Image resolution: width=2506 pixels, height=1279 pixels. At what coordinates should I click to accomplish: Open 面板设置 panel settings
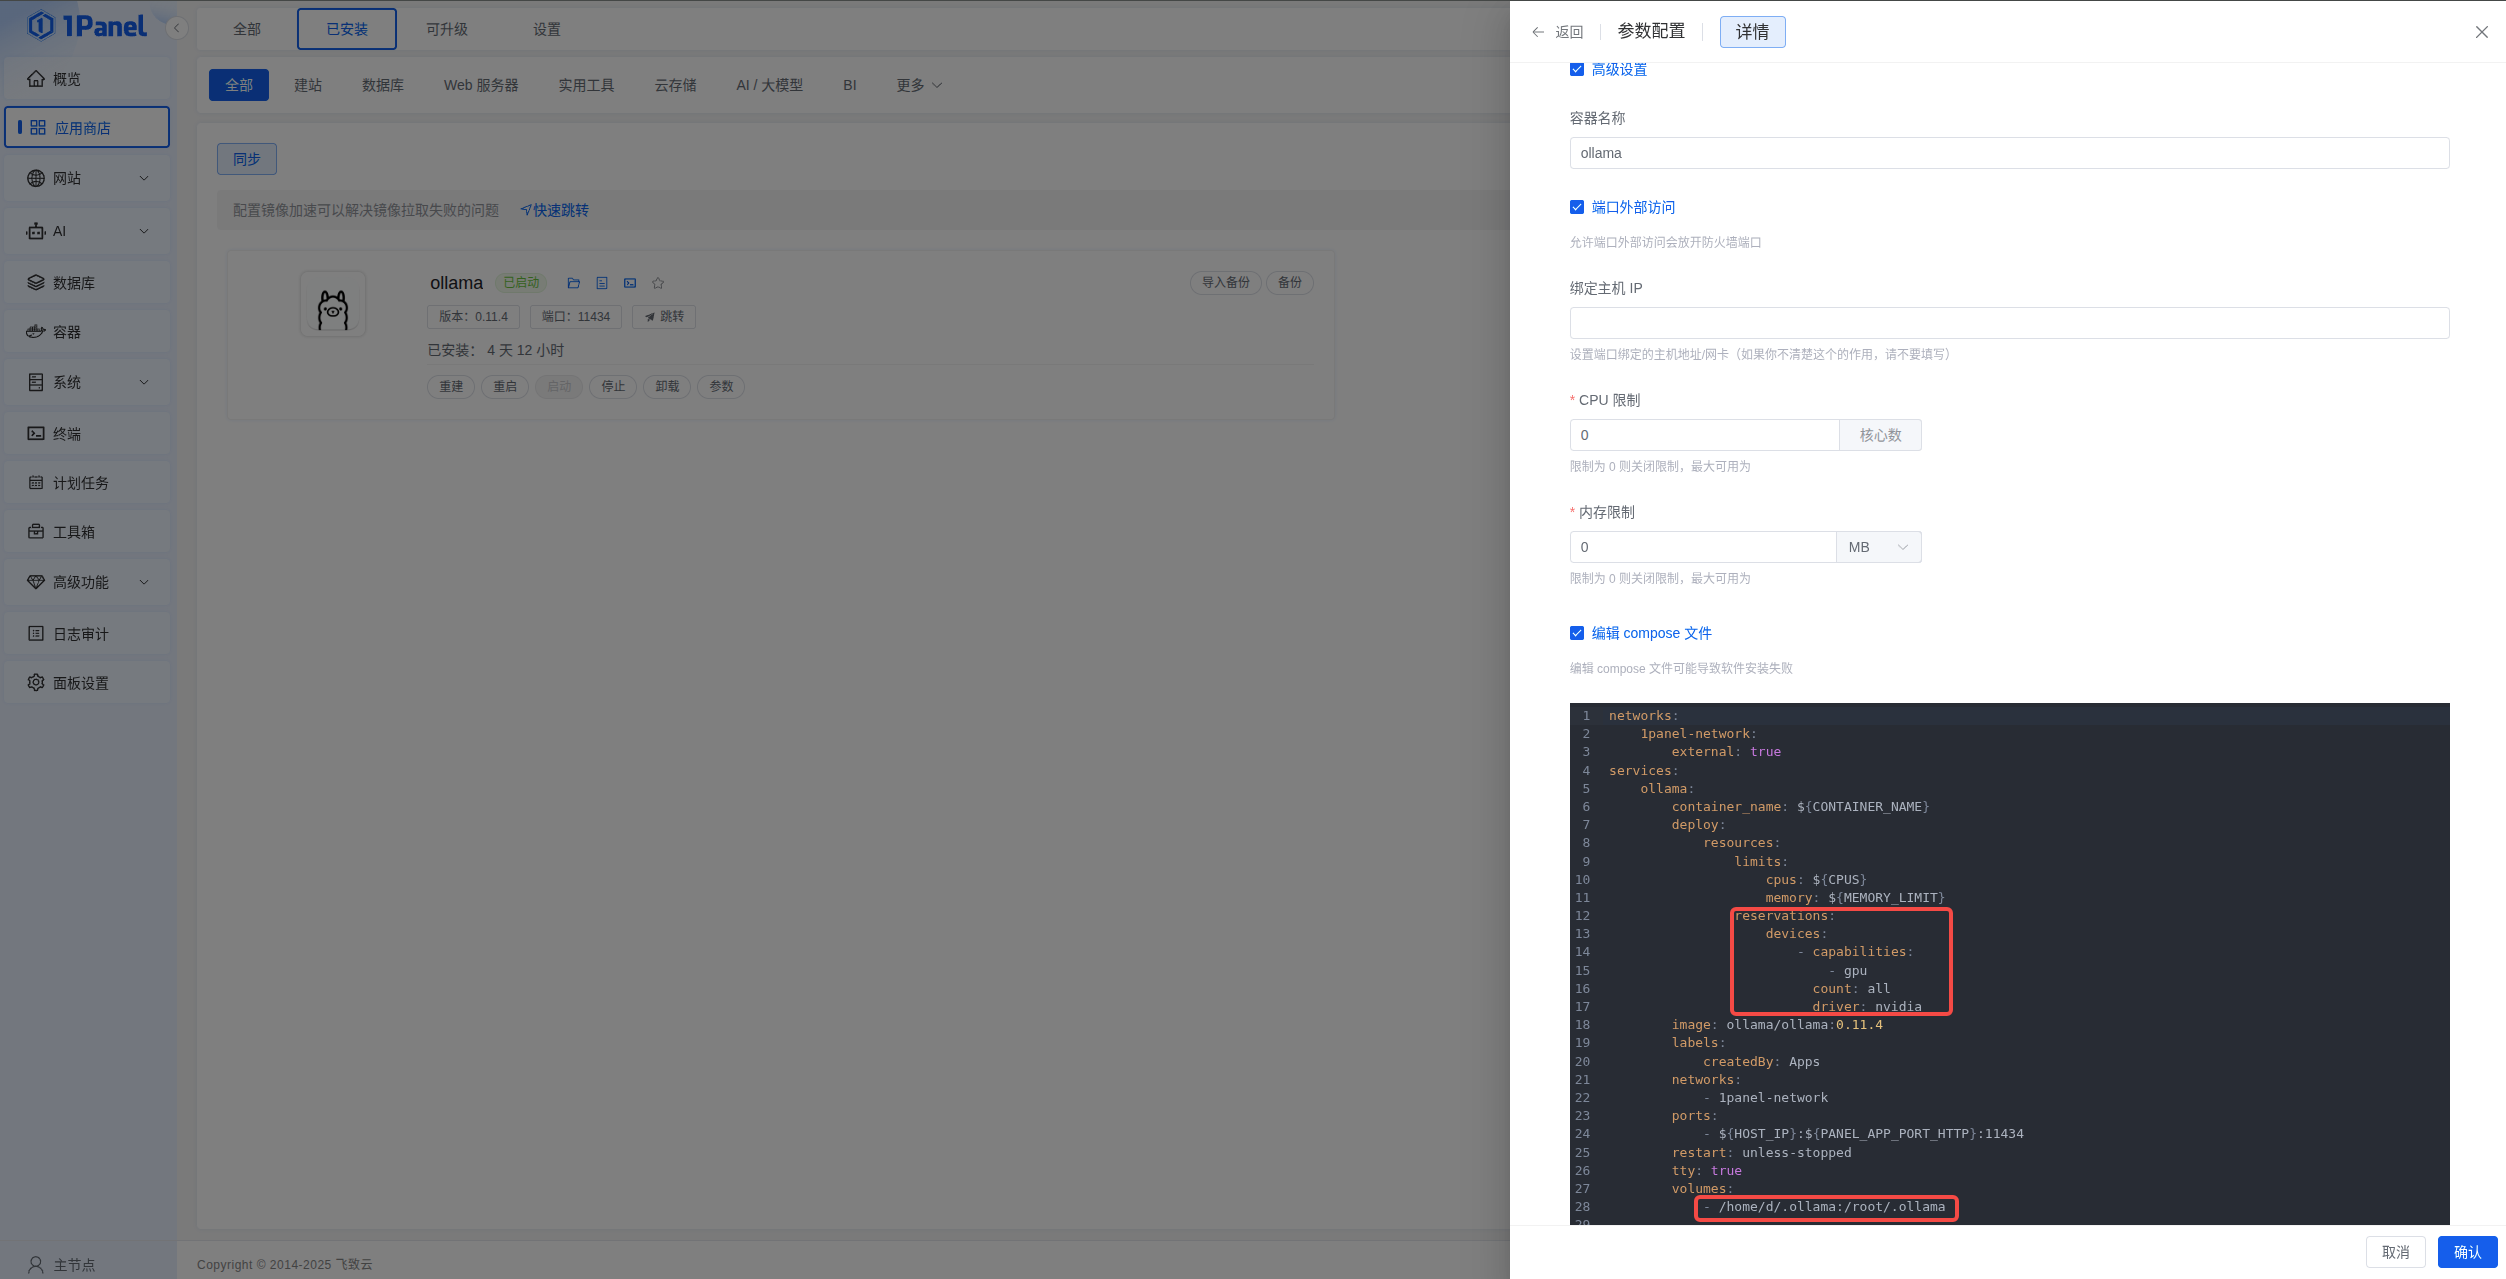[x=87, y=683]
